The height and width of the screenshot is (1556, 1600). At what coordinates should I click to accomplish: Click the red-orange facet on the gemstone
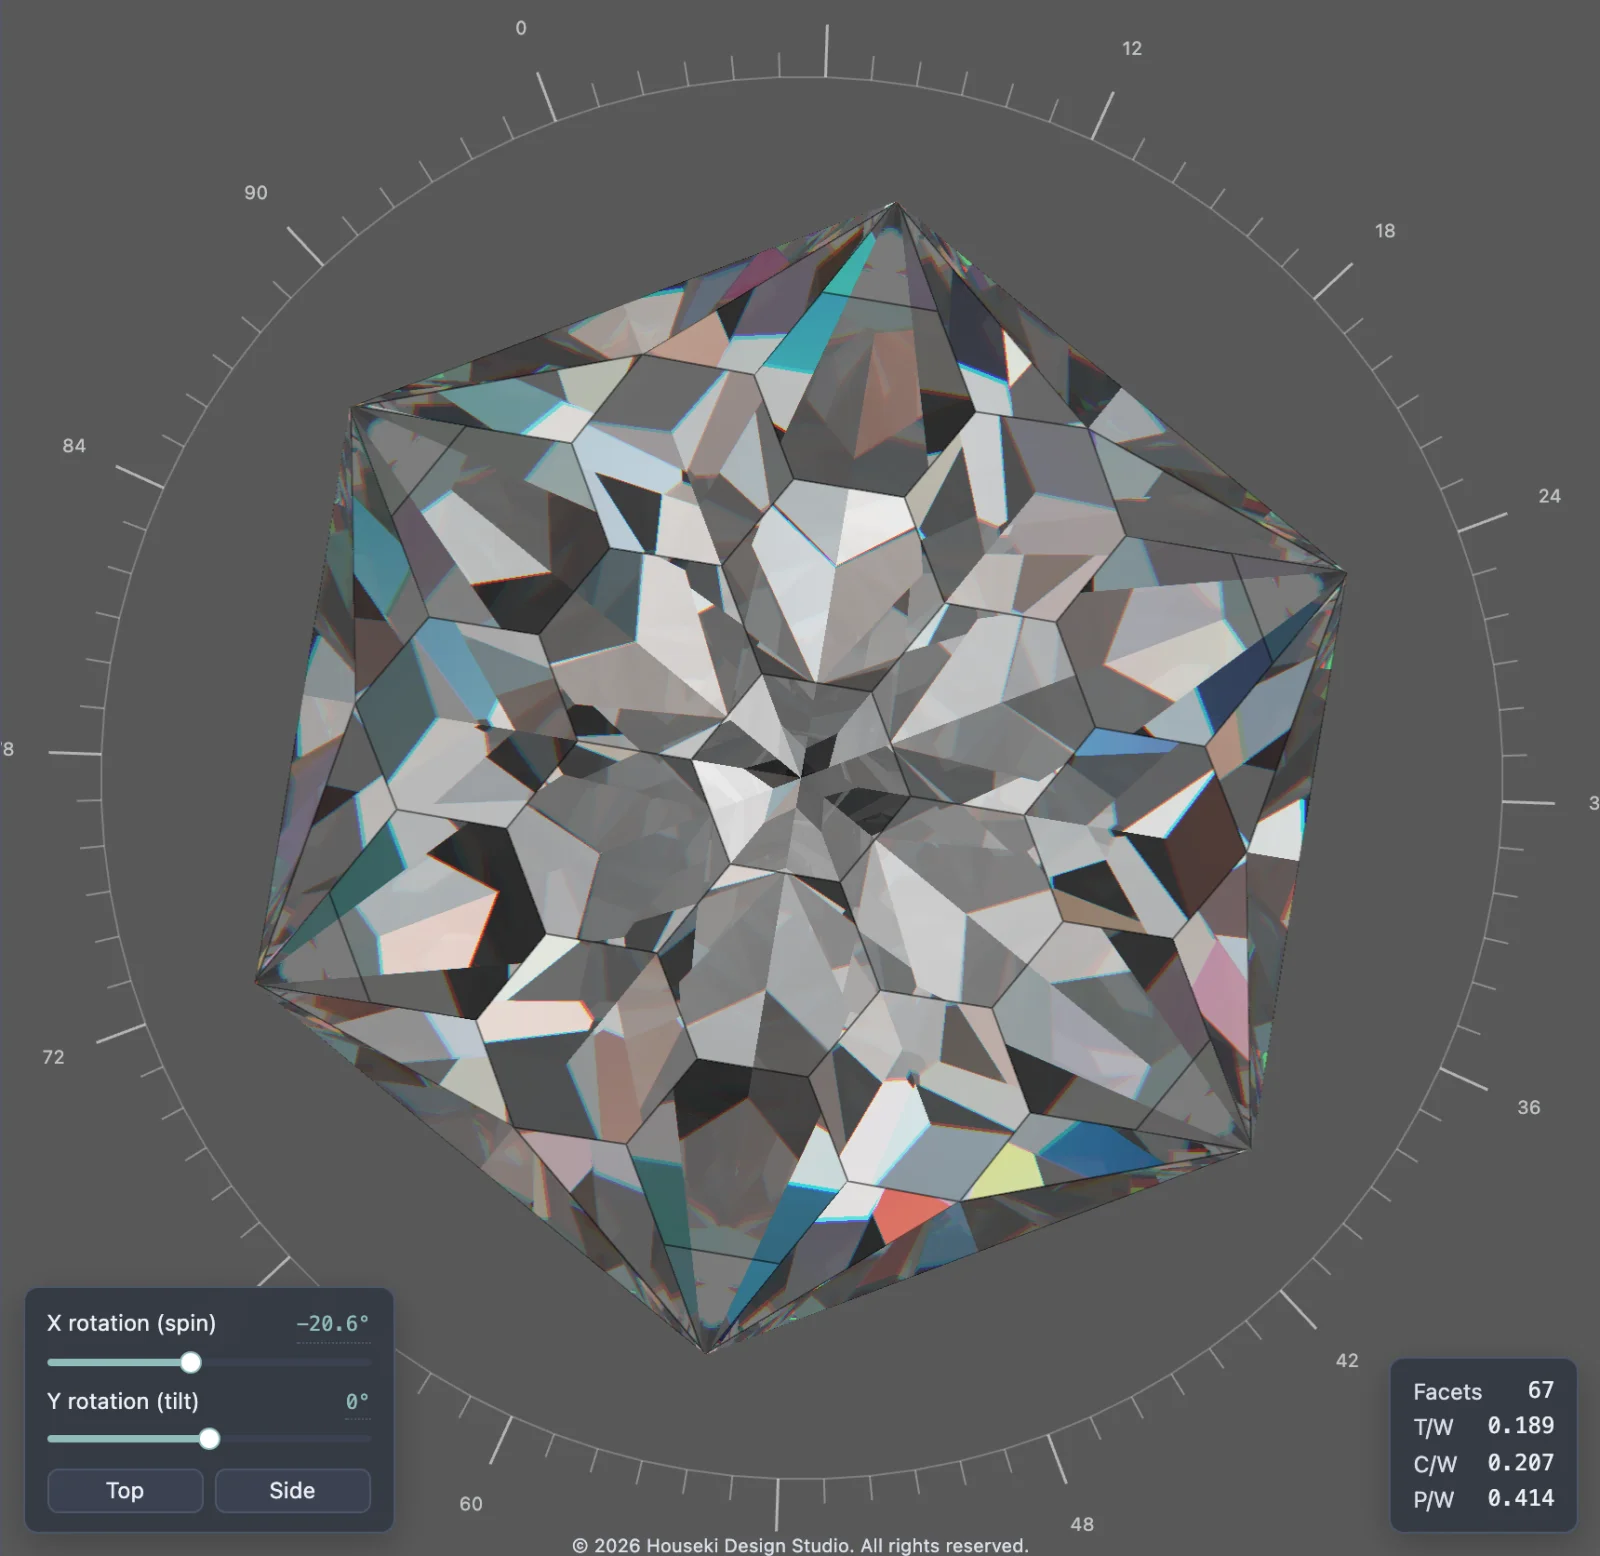908,1213
